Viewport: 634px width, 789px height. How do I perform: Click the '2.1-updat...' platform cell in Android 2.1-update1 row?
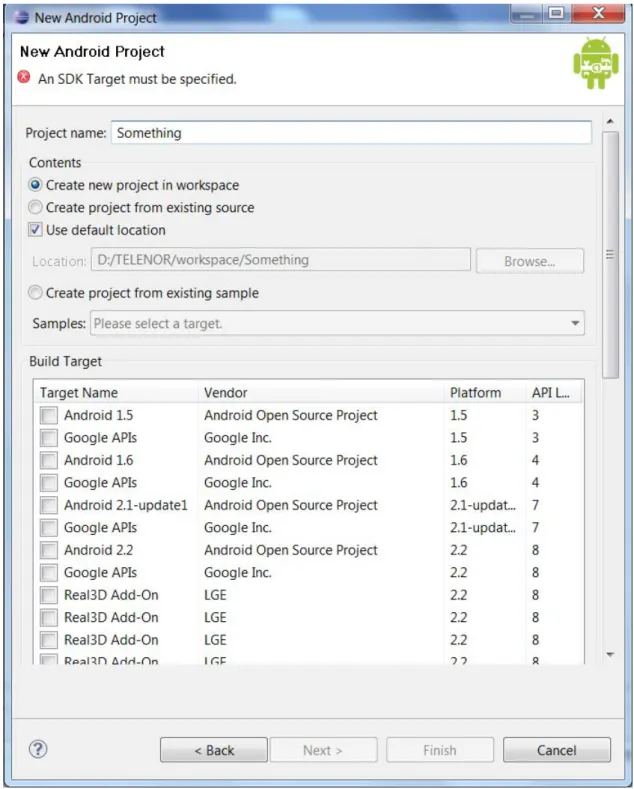click(x=483, y=505)
